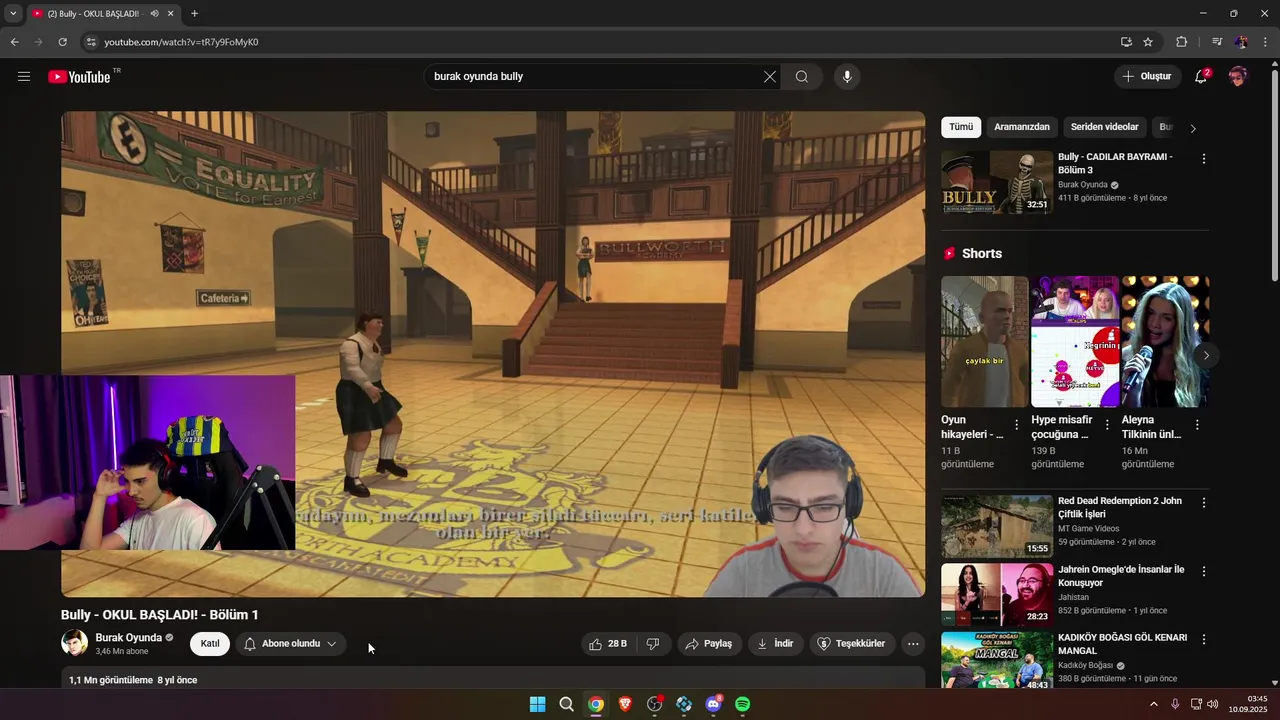Select the Aramanızdan filter chip

pos(1022,127)
